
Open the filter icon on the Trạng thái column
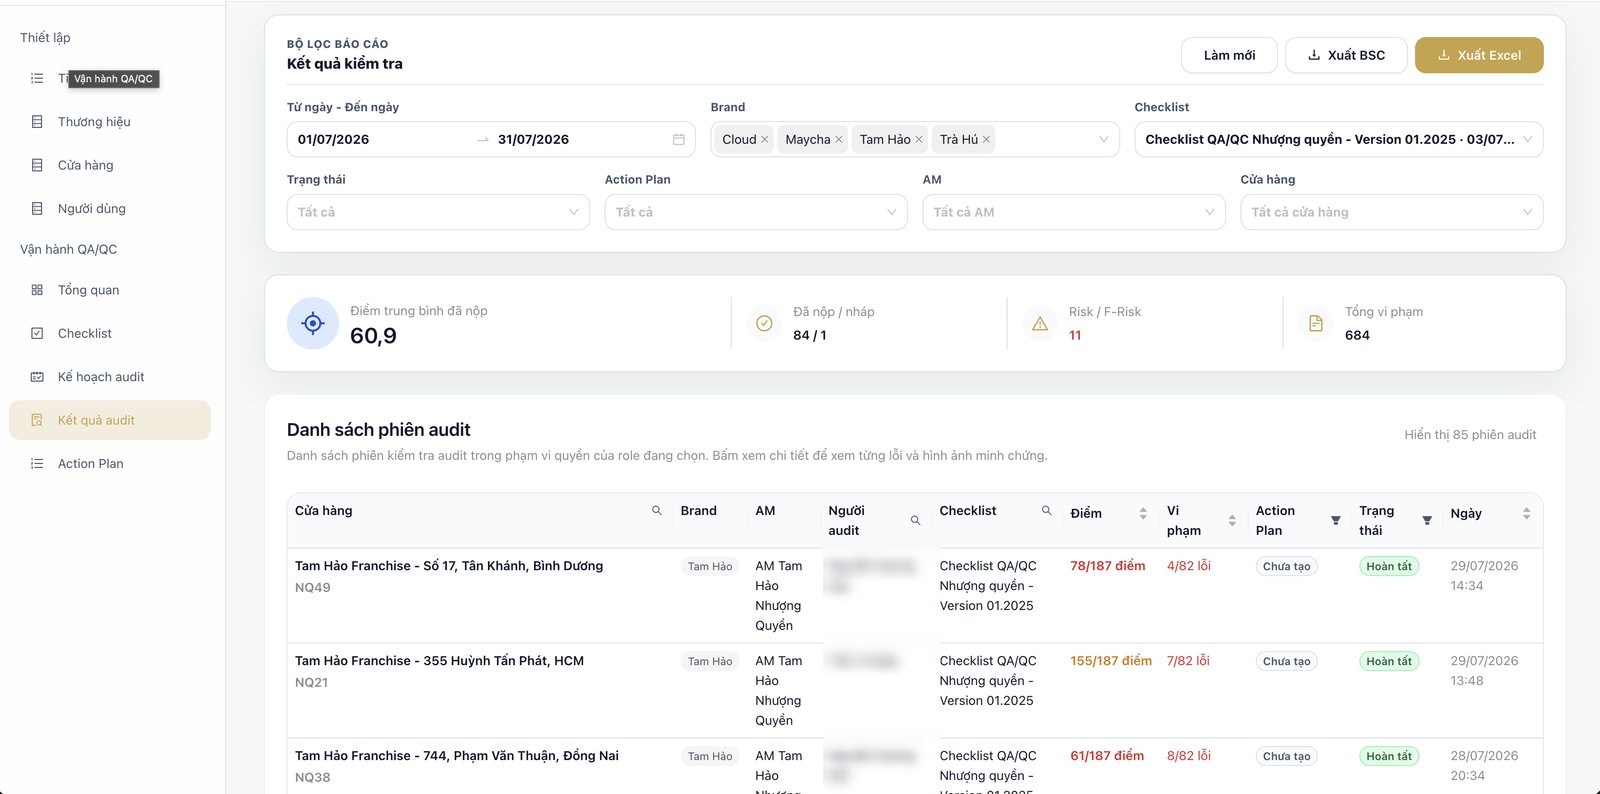tap(1427, 521)
